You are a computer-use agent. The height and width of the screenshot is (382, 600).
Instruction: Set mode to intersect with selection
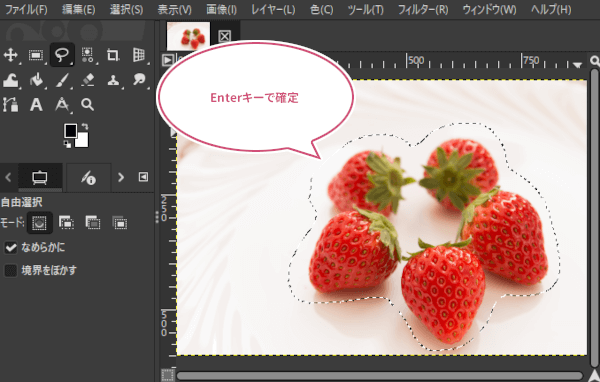120,222
